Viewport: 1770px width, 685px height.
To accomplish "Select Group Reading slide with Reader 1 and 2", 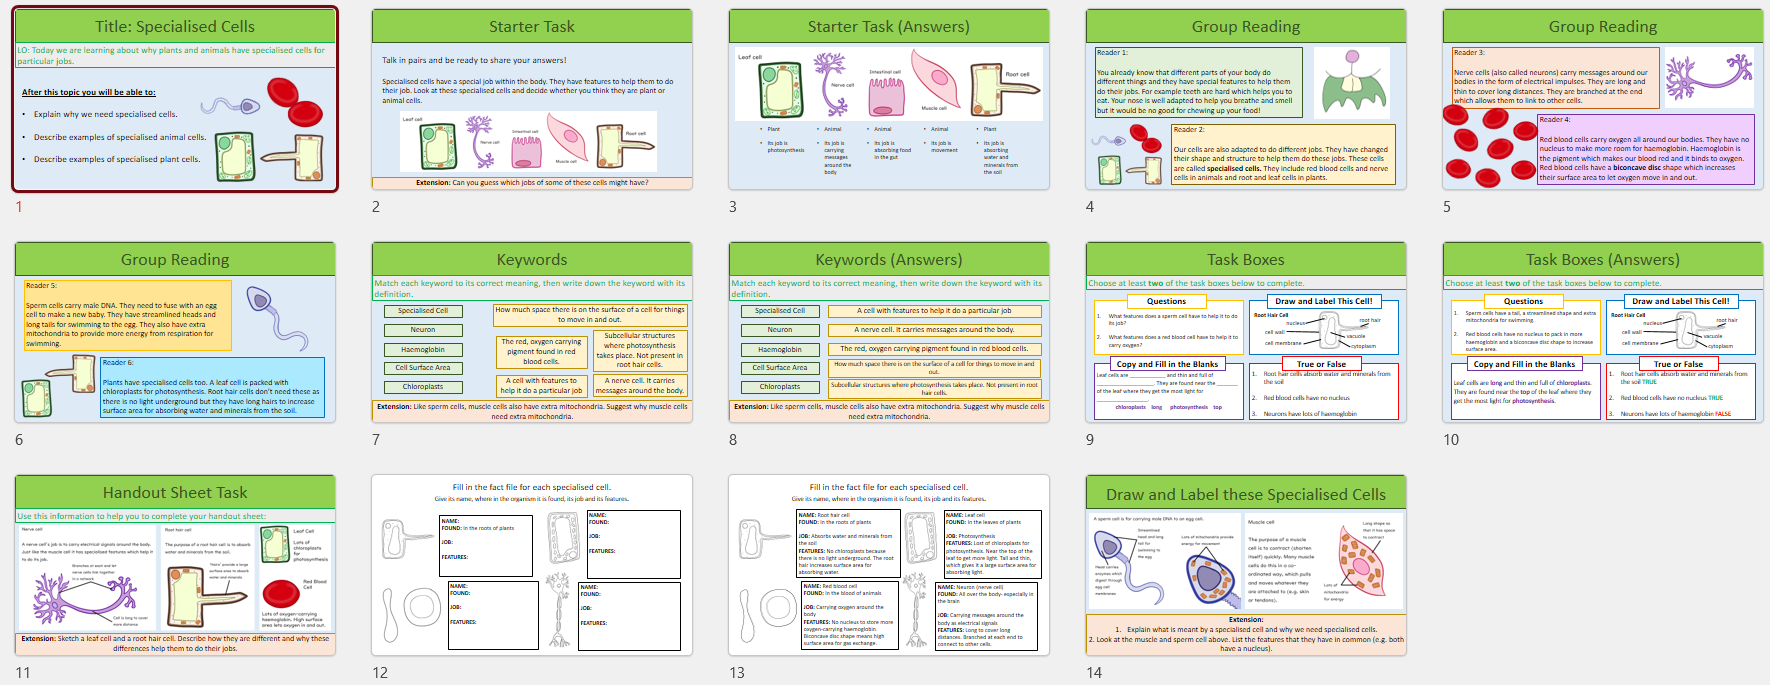I will (1245, 100).
